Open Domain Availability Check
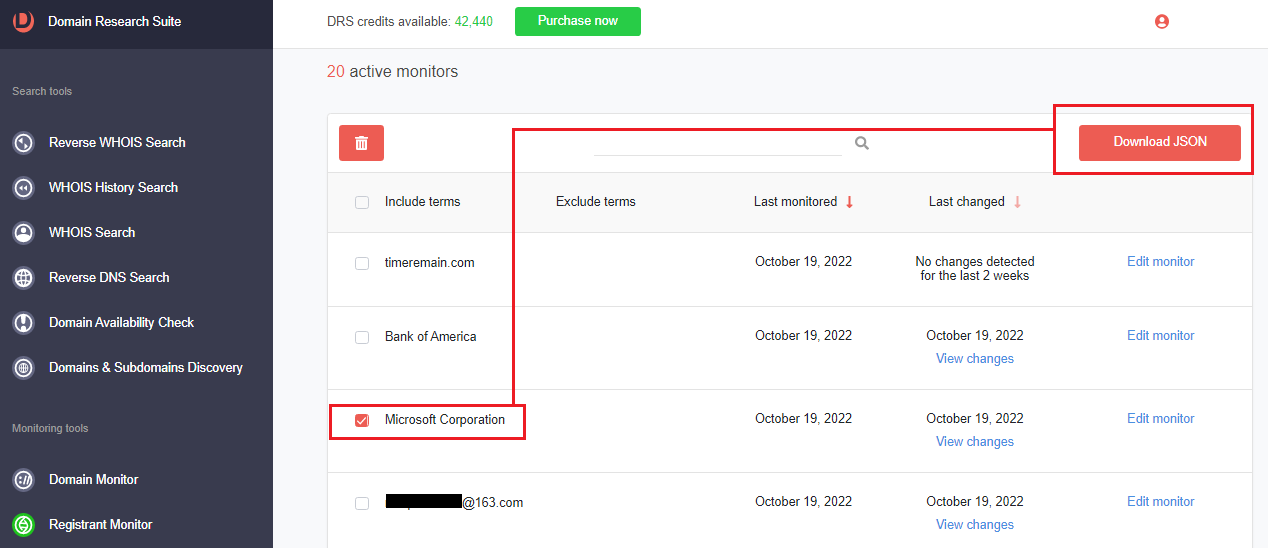The height and width of the screenshot is (548, 1268). tap(121, 322)
